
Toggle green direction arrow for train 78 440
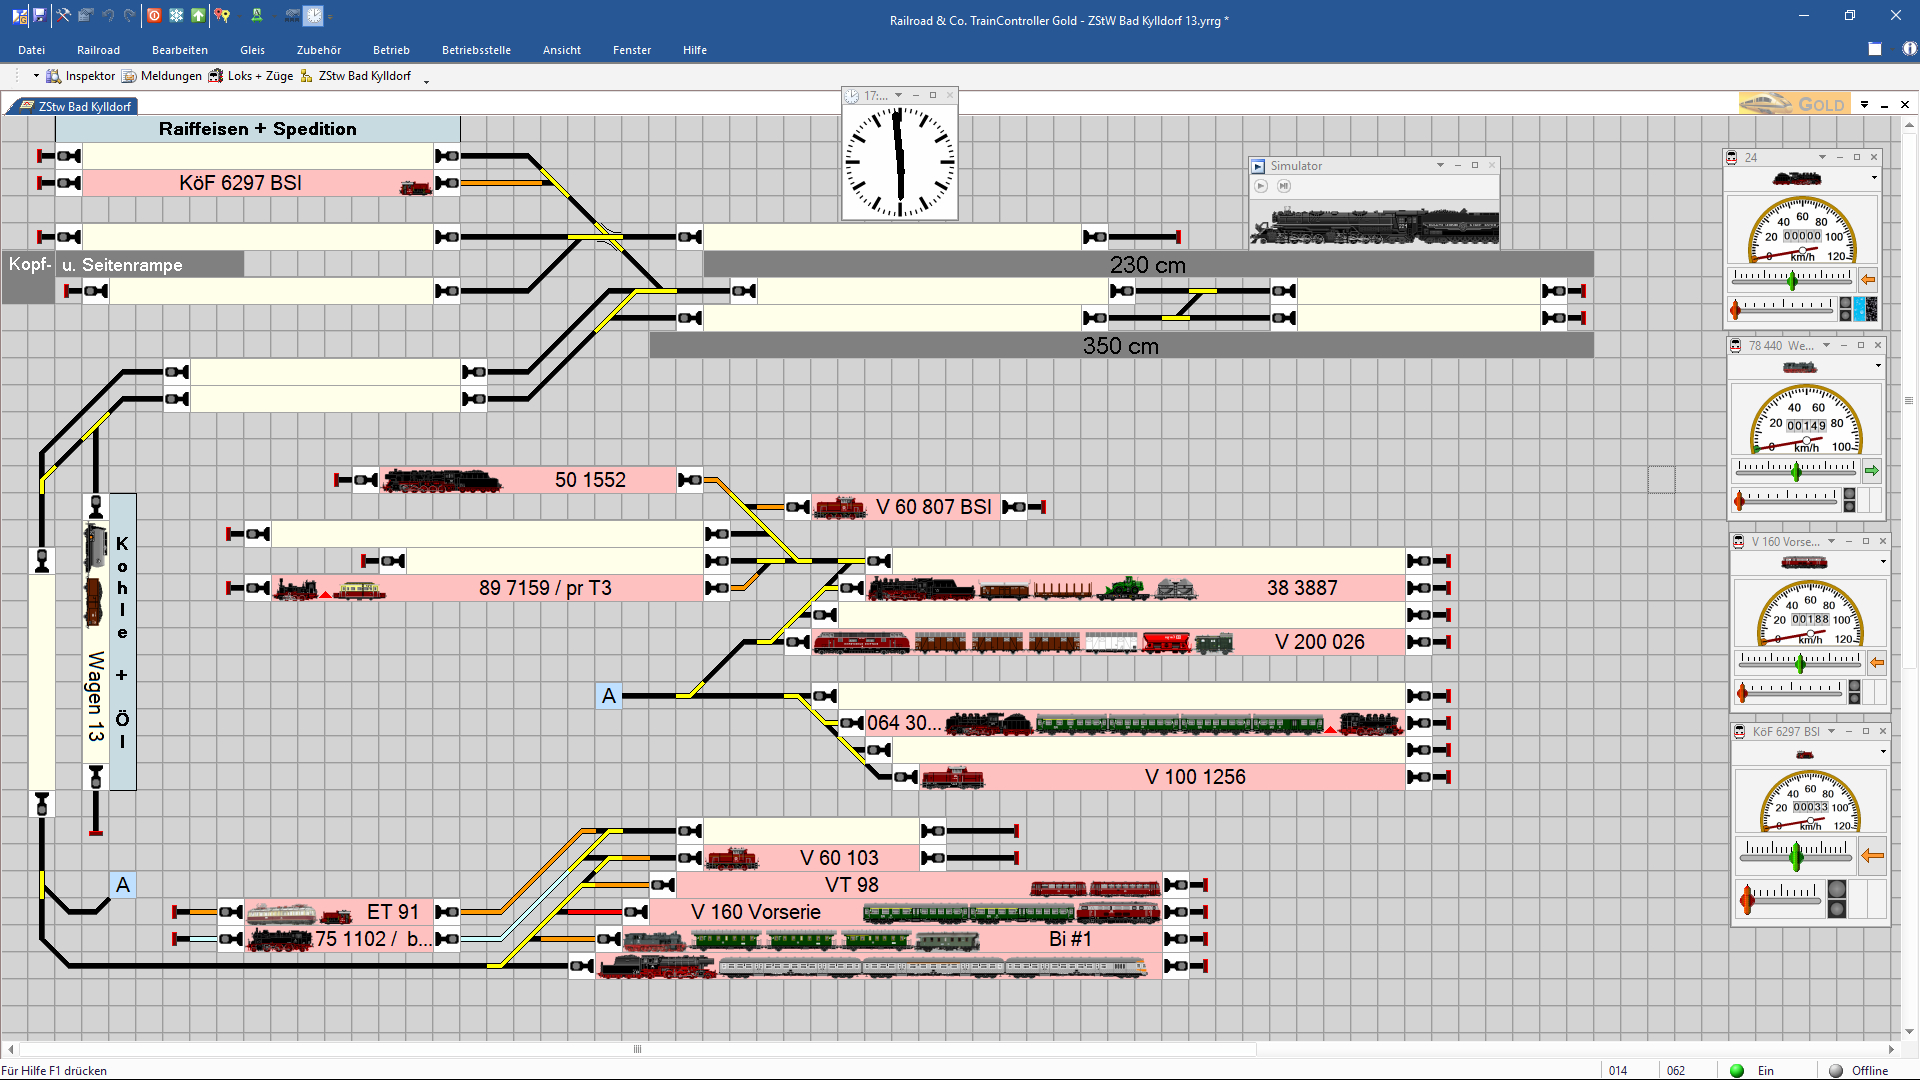coord(1871,470)
